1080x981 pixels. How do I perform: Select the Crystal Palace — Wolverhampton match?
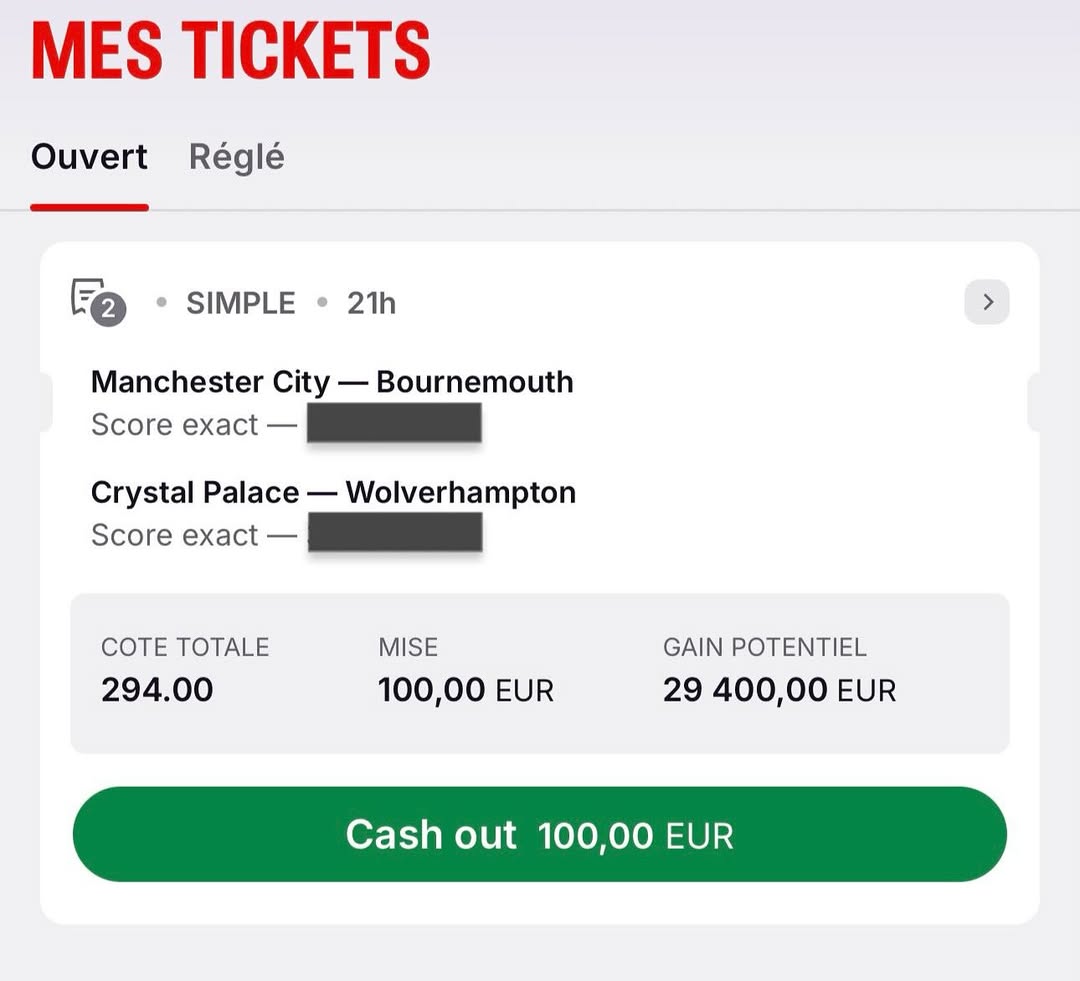point(333,493)
